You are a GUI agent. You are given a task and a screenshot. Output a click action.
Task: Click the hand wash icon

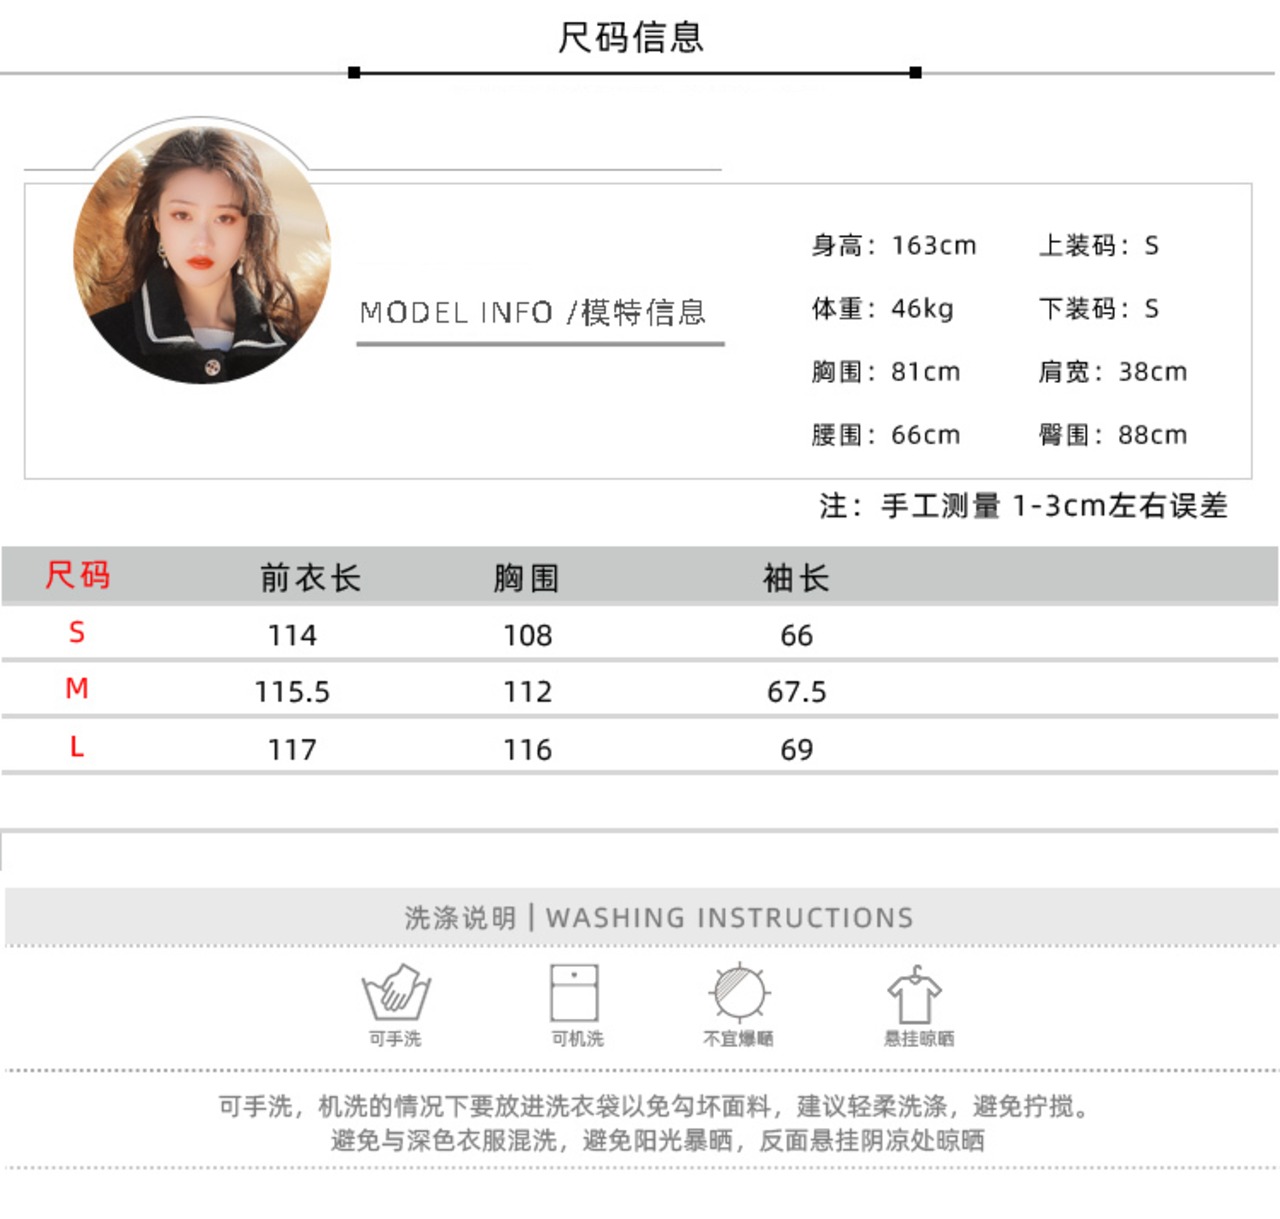396,992
